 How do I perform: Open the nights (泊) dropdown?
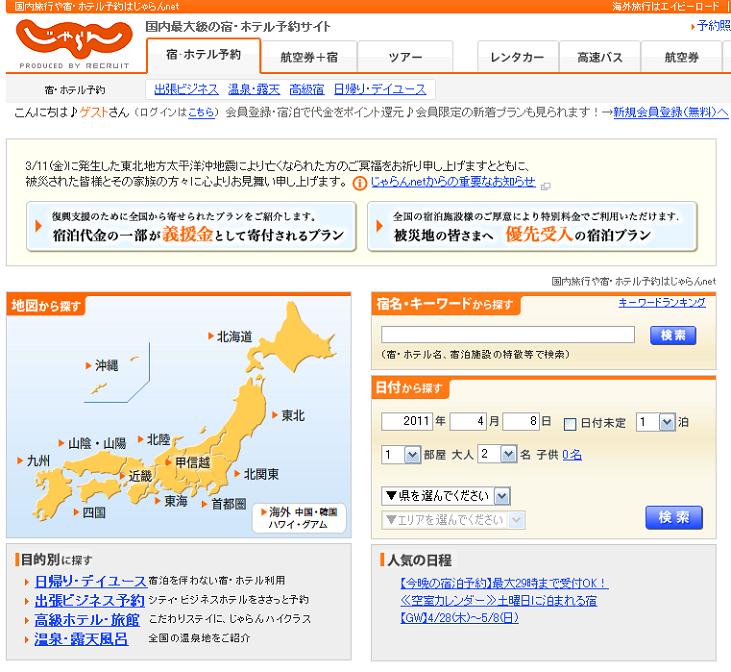655,422
